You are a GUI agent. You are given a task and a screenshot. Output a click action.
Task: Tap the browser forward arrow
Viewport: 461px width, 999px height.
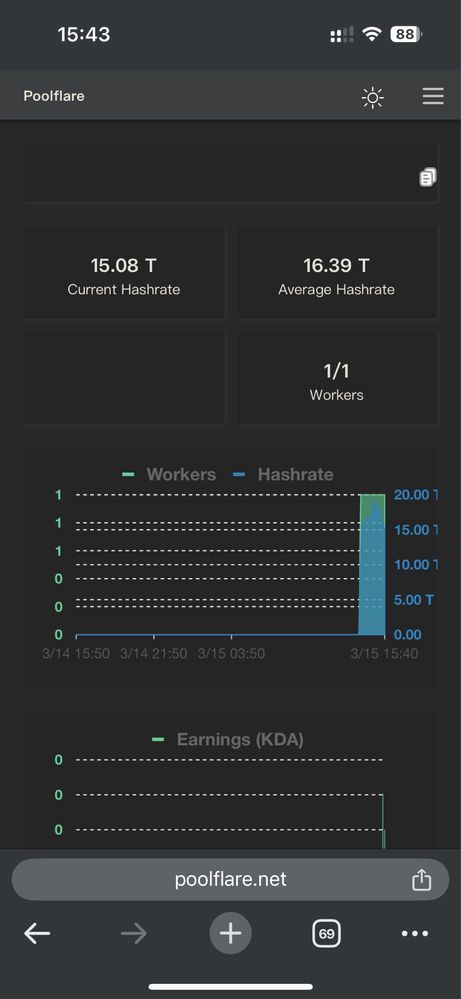pos(134,934)
